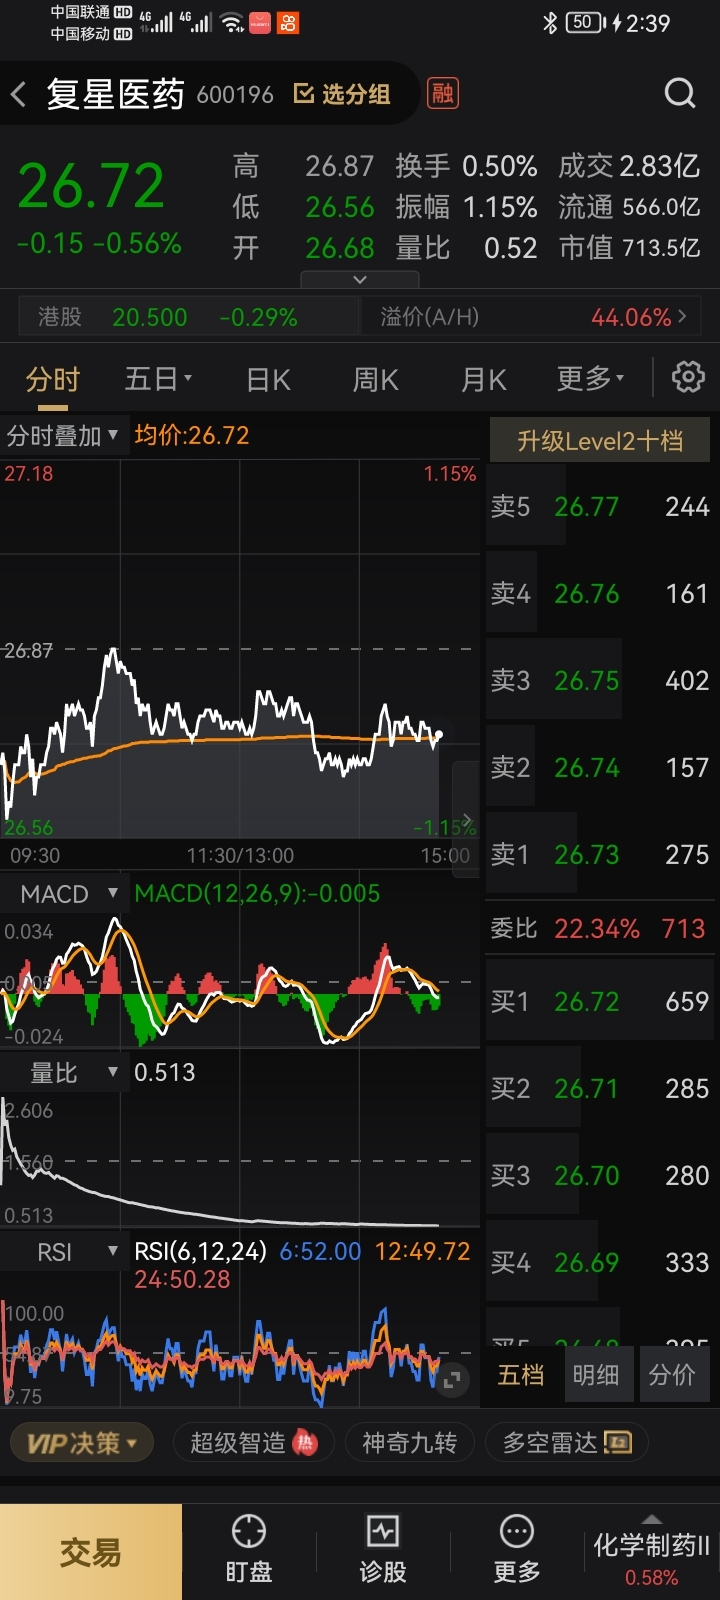
Task: Expand chart with fullscreen icon
Action: click(x=451, y=1380)
